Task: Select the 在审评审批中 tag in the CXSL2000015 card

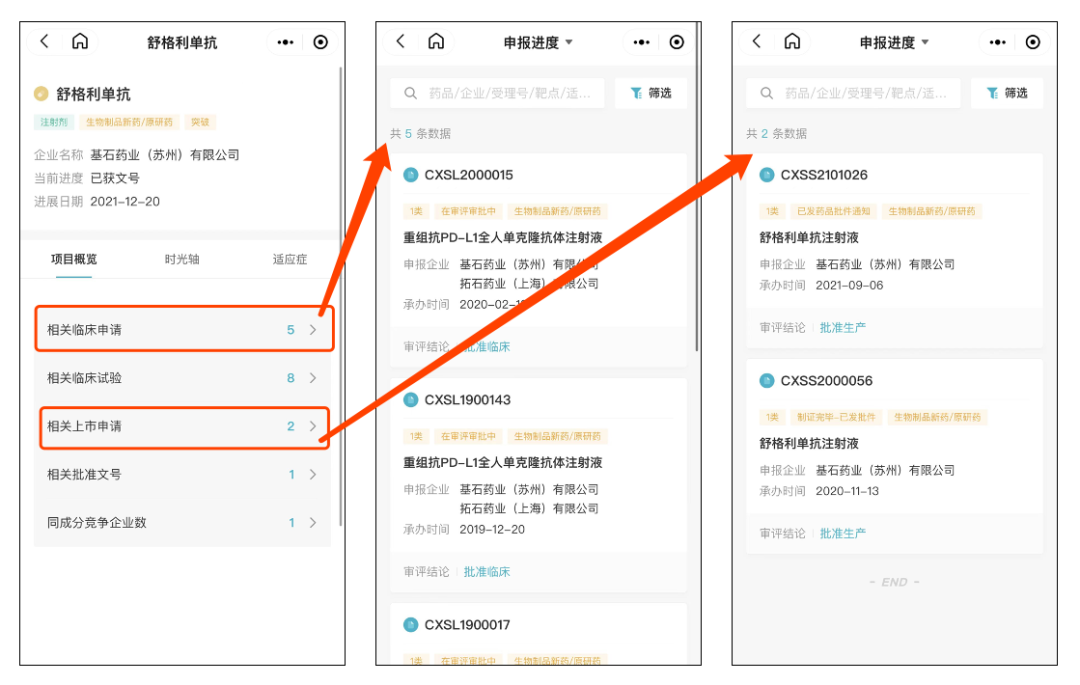Action: tap(468, 211)
